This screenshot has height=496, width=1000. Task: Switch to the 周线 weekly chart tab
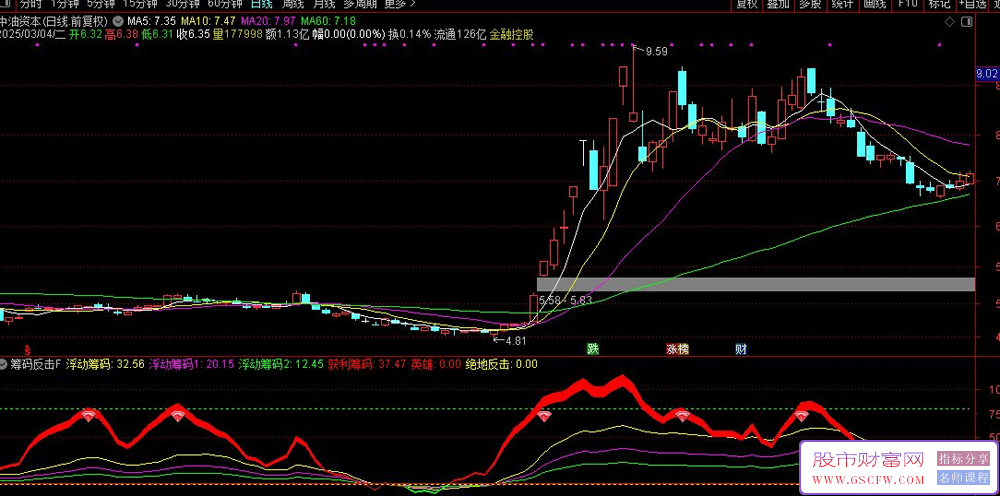[x=293, y=3]
